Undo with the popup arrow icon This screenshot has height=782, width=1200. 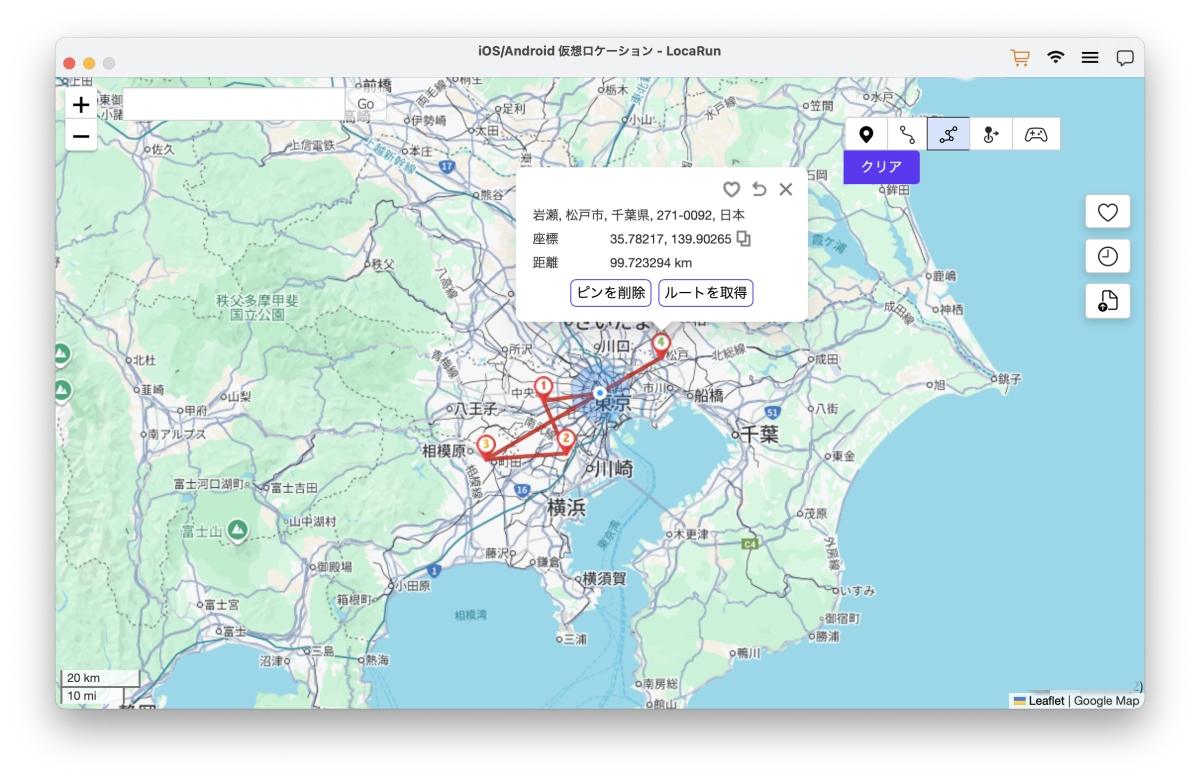759,189
